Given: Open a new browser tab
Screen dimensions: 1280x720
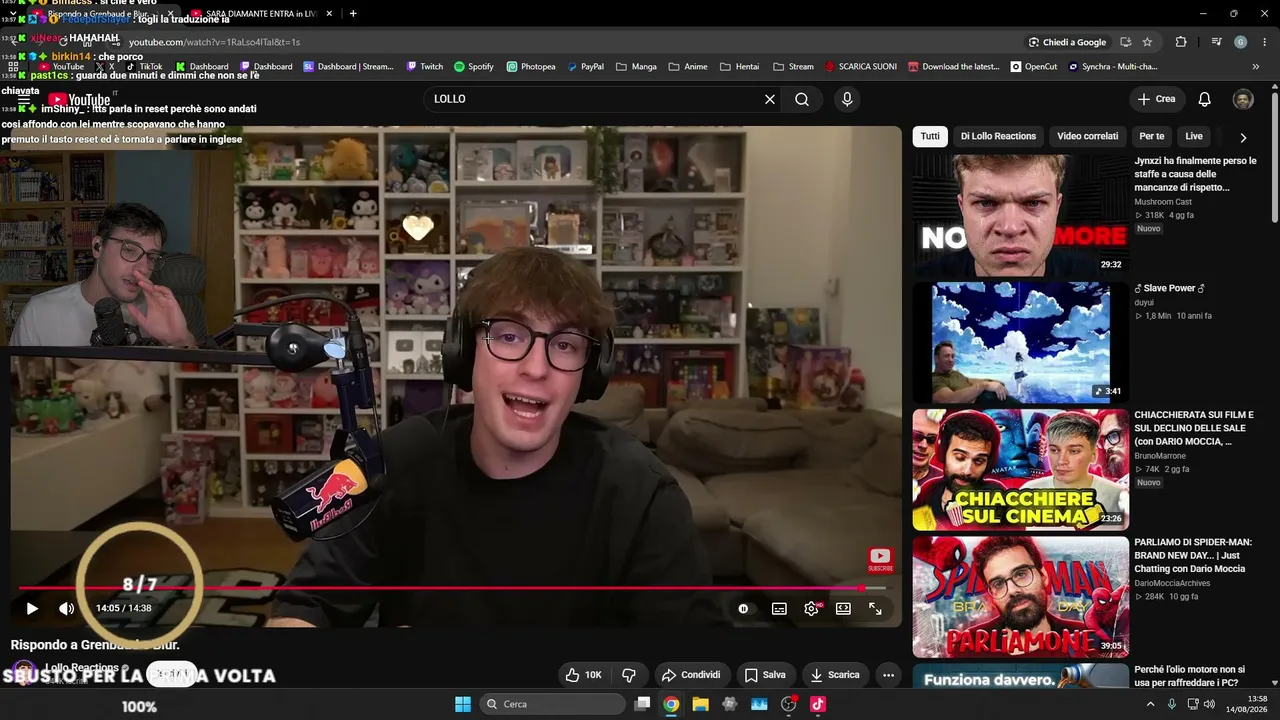Looking at the screenshot, I should click(353, 13).
